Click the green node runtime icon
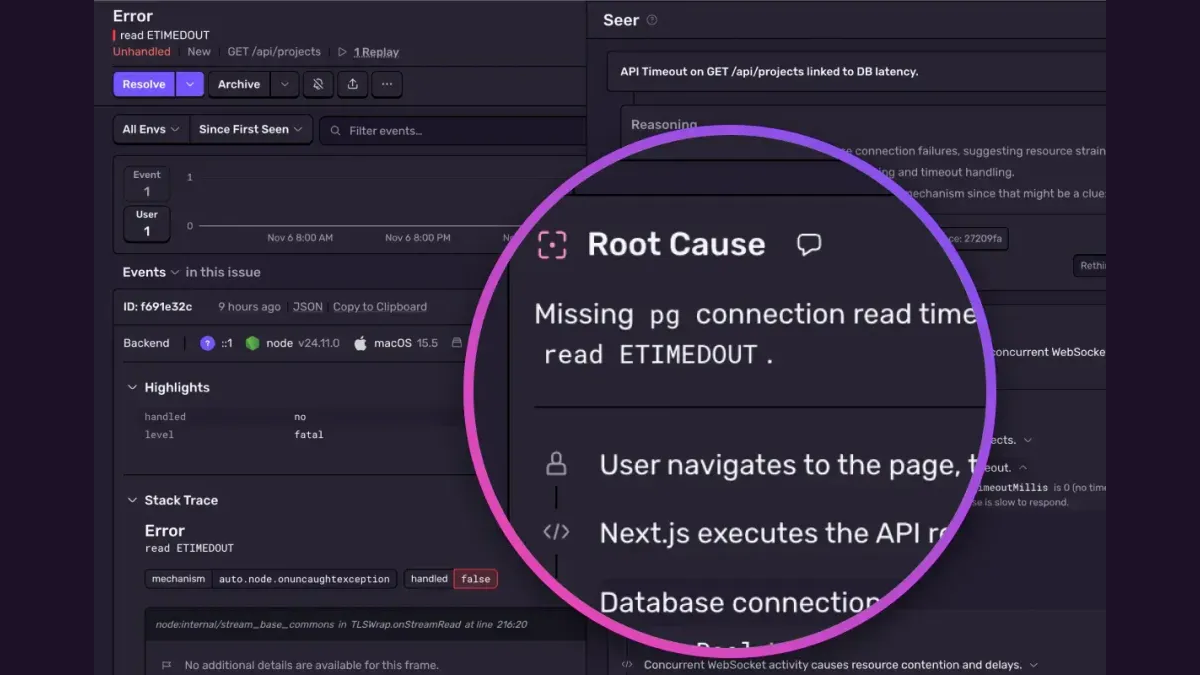 (253, 343)
